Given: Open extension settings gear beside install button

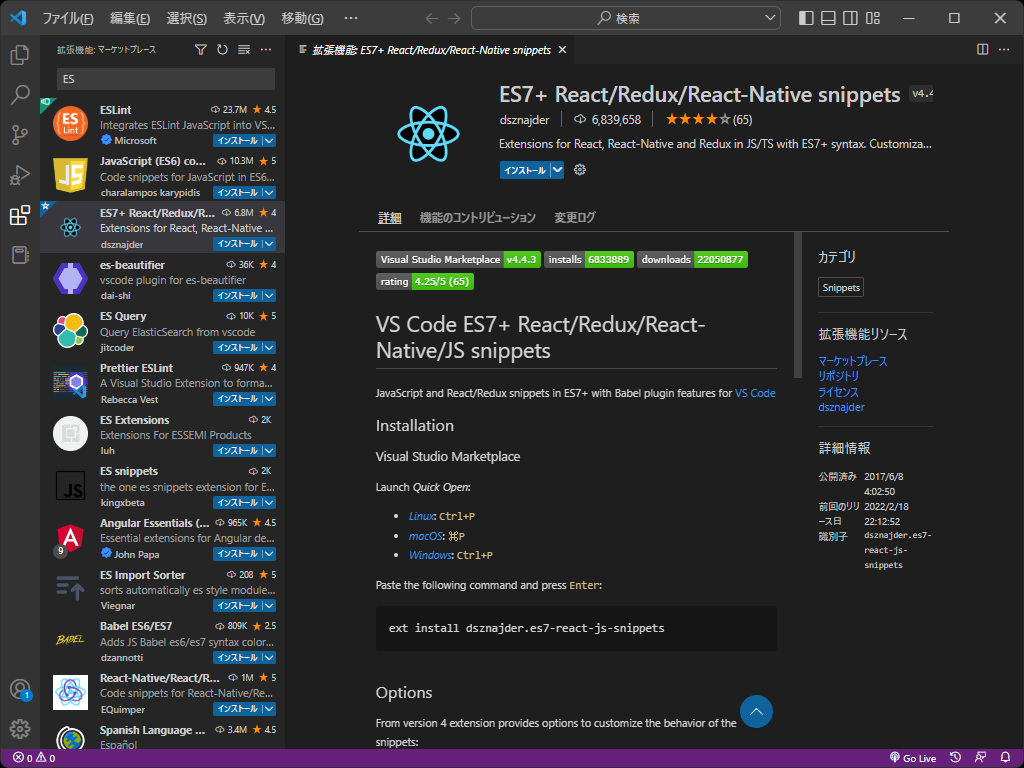Looking at the screenshot, I should pos(579,170).
